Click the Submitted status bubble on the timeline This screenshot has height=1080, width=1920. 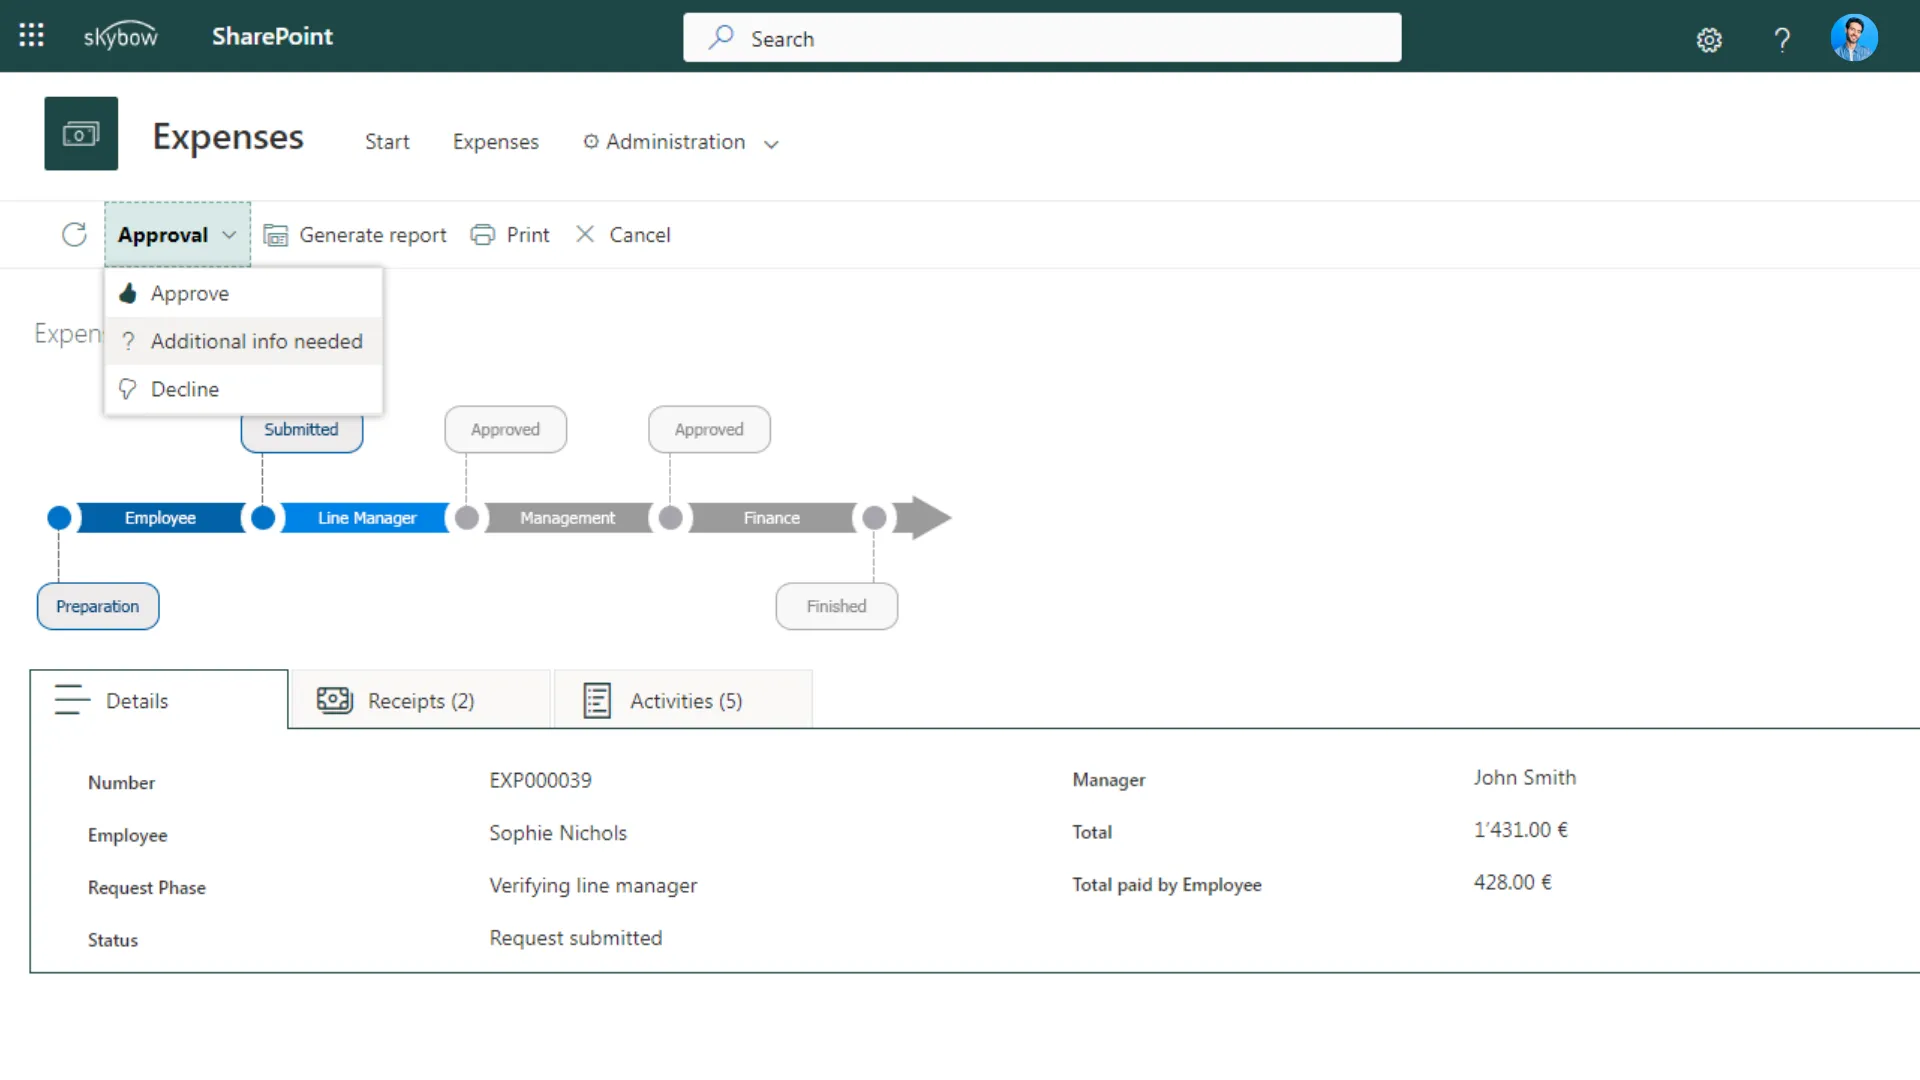301,429
